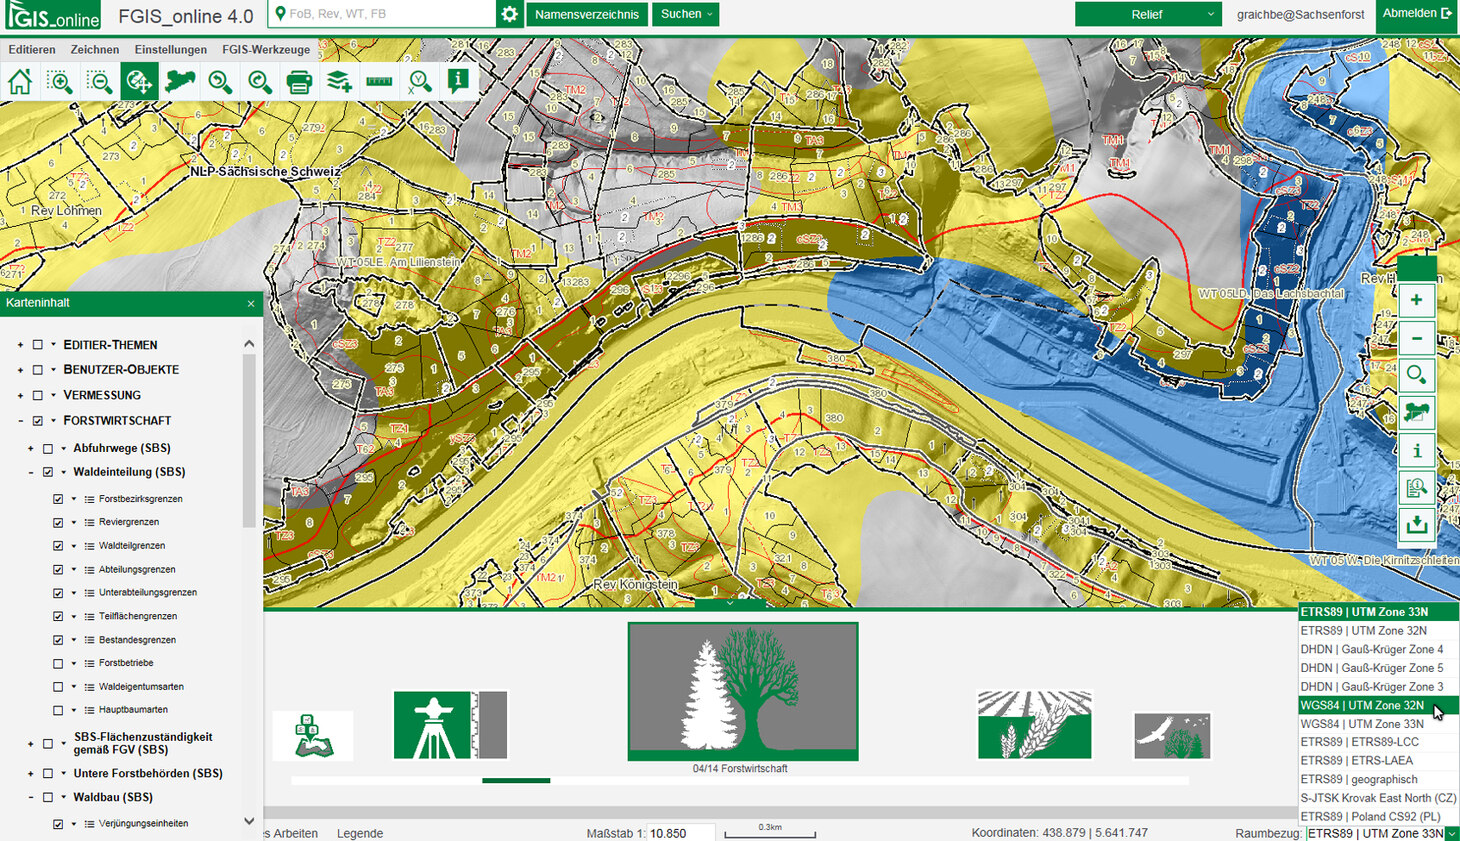1460x841 pixels.
Task: Select the home view tool
Action: coord(20,81)
